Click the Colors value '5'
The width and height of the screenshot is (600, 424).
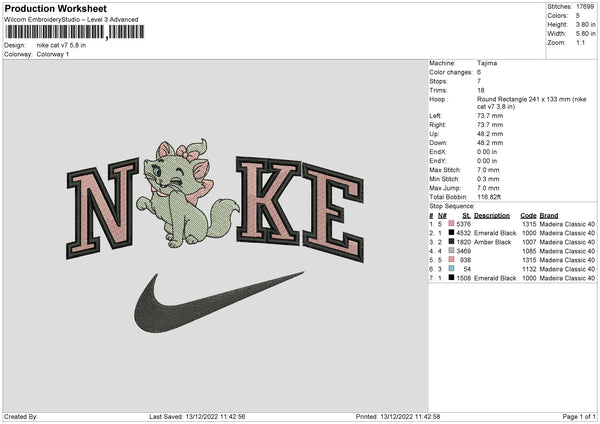[x=578, y=16]
